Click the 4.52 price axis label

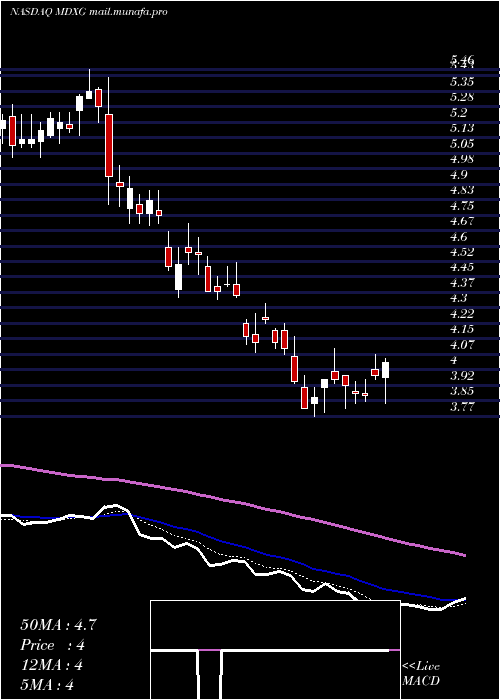tap(462, 252)
